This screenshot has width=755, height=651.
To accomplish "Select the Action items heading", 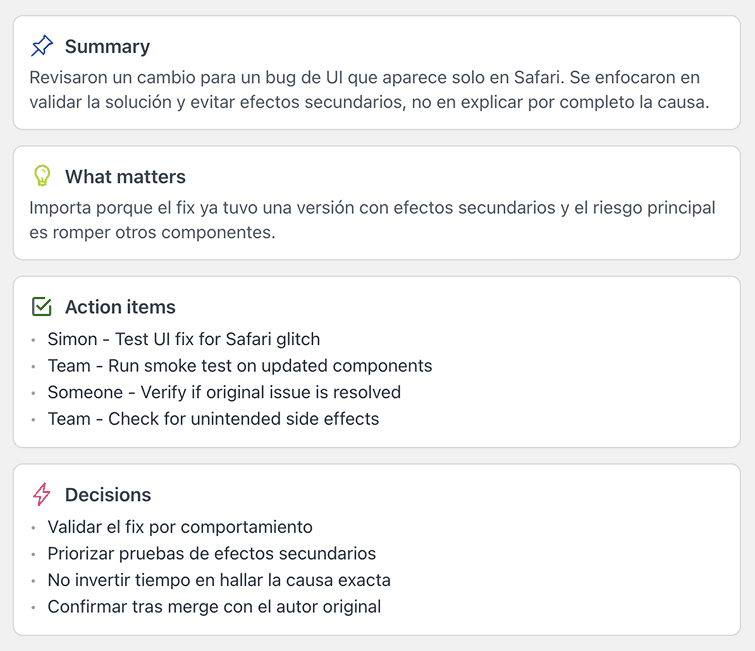I will pyautogui.click(x=120, y=307).
